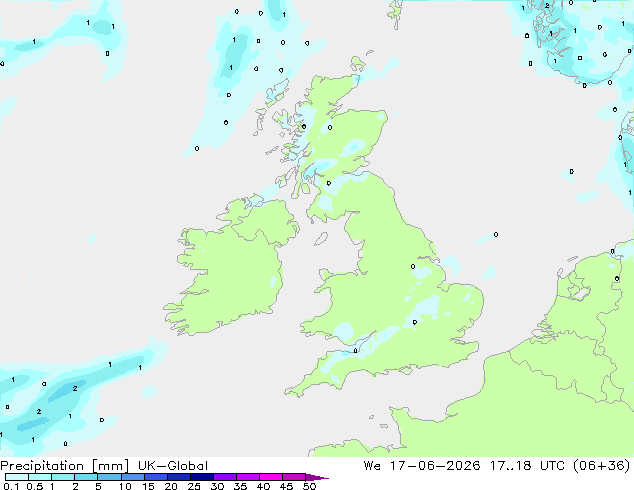Click the '0.1' legend scale number
This screenshot has width=634, height=490.
pos(11,486)
